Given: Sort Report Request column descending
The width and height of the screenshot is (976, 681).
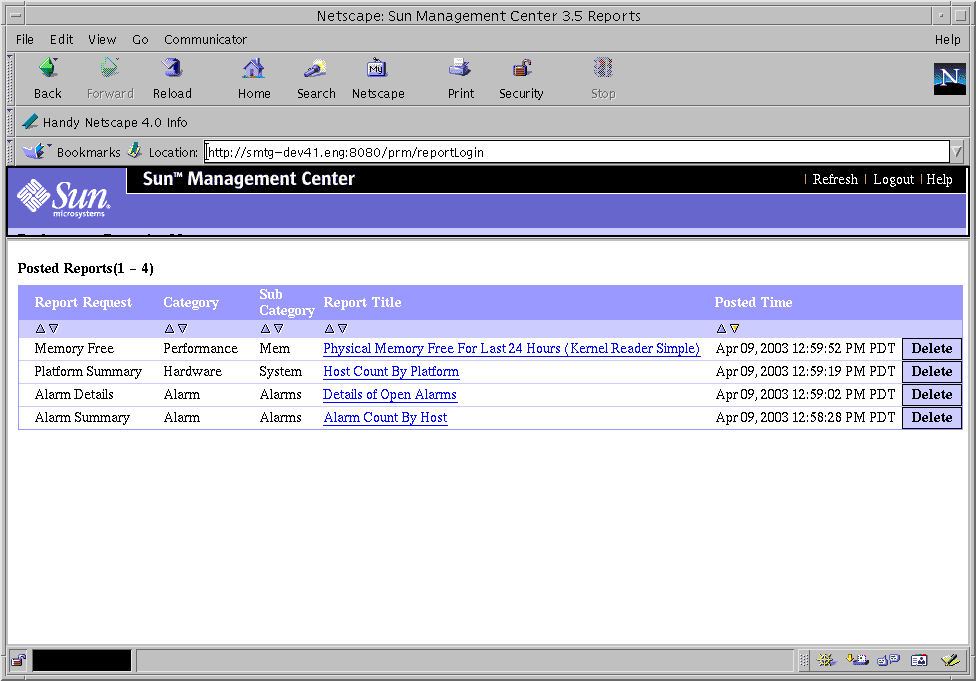Looking at the screenshot, I should point(54,329).
